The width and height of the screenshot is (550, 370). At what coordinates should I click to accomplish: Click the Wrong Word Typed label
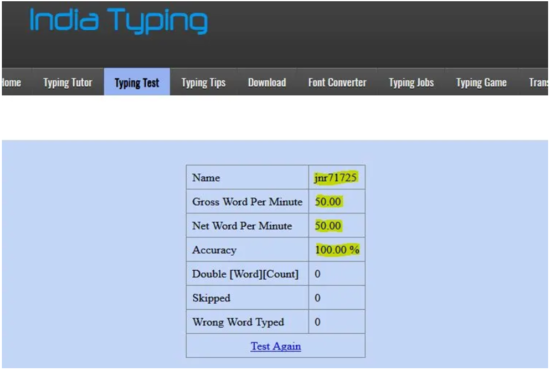(x=238, y=322)
